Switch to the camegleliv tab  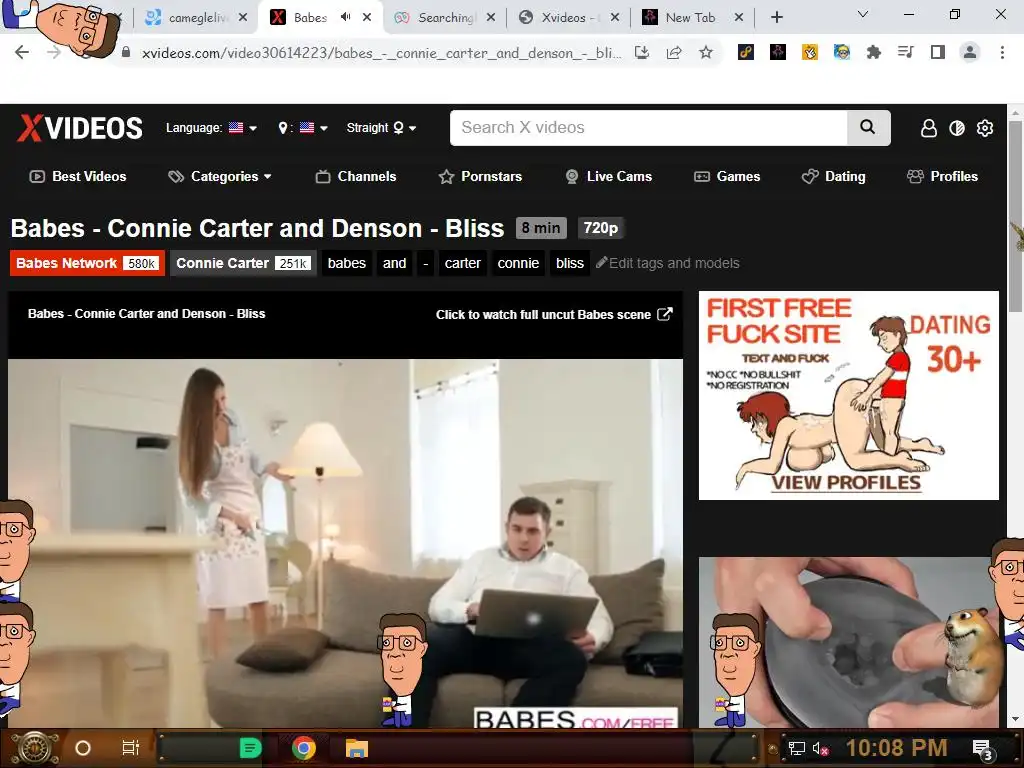(x=197, y=18)
